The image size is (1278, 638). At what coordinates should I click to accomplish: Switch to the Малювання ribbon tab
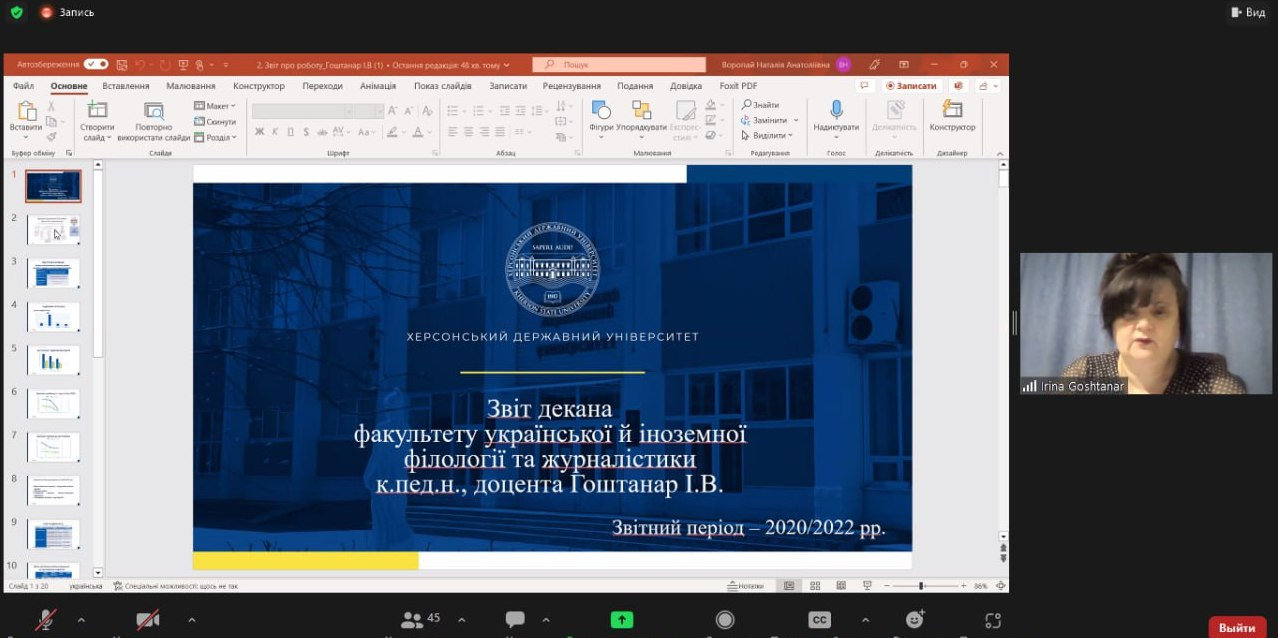tap(190, 86)
